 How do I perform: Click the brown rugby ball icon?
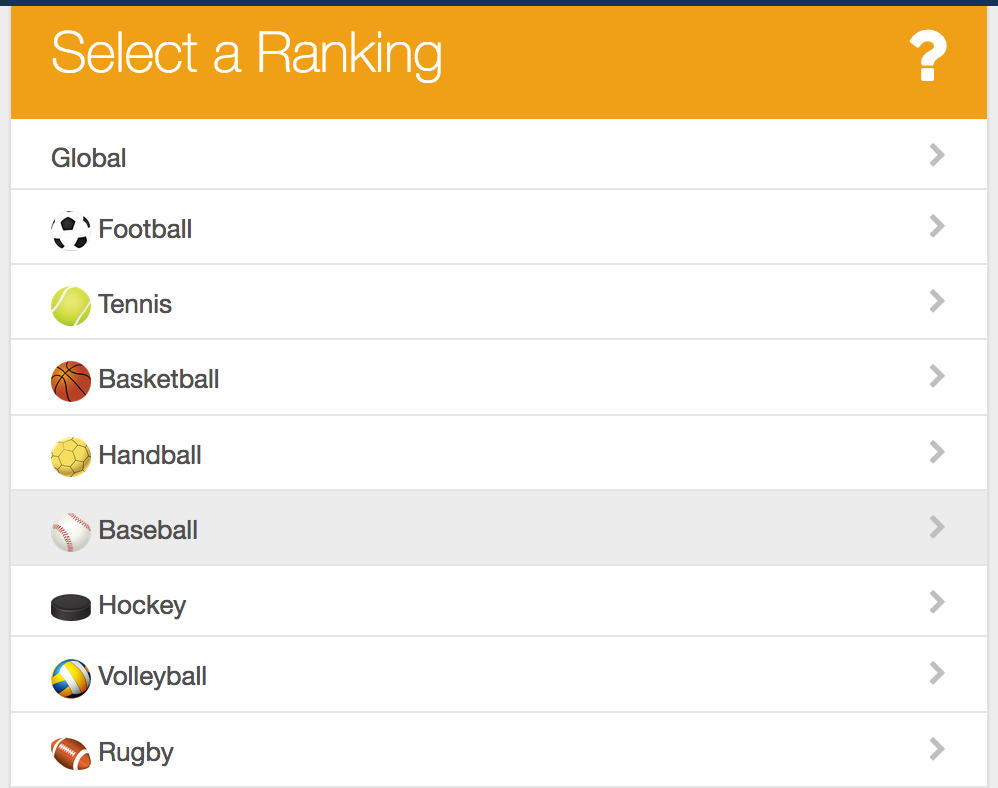[x=71, y=753]
